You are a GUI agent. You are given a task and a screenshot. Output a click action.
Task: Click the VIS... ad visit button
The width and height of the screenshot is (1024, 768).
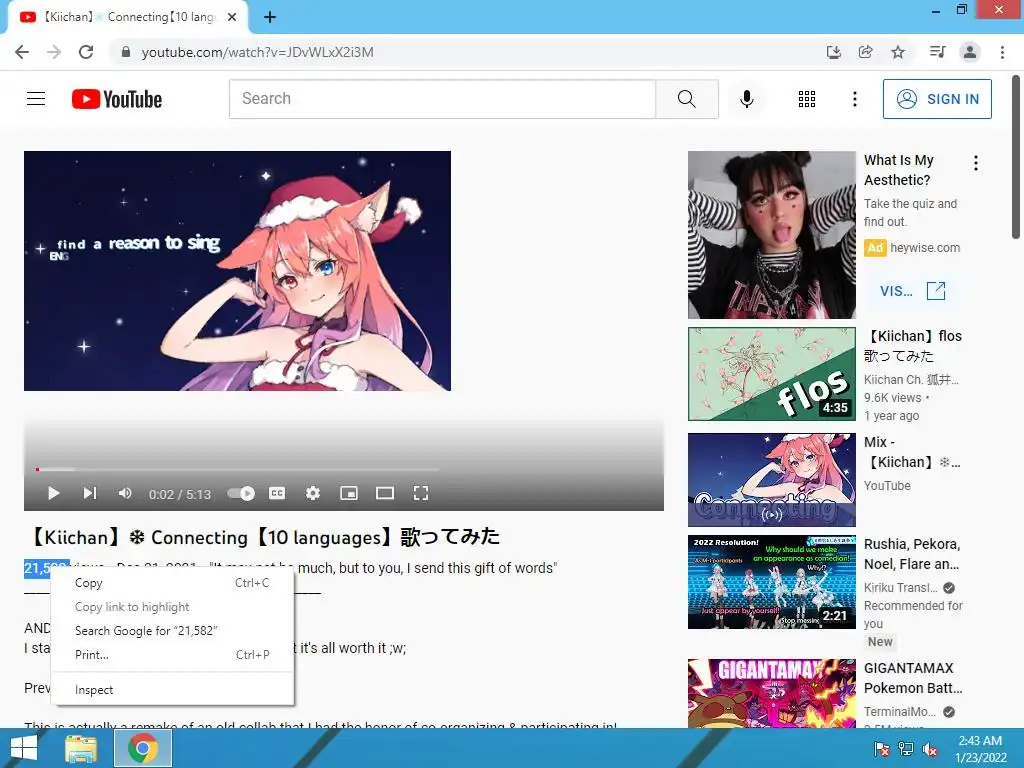(x=913, y=291)
